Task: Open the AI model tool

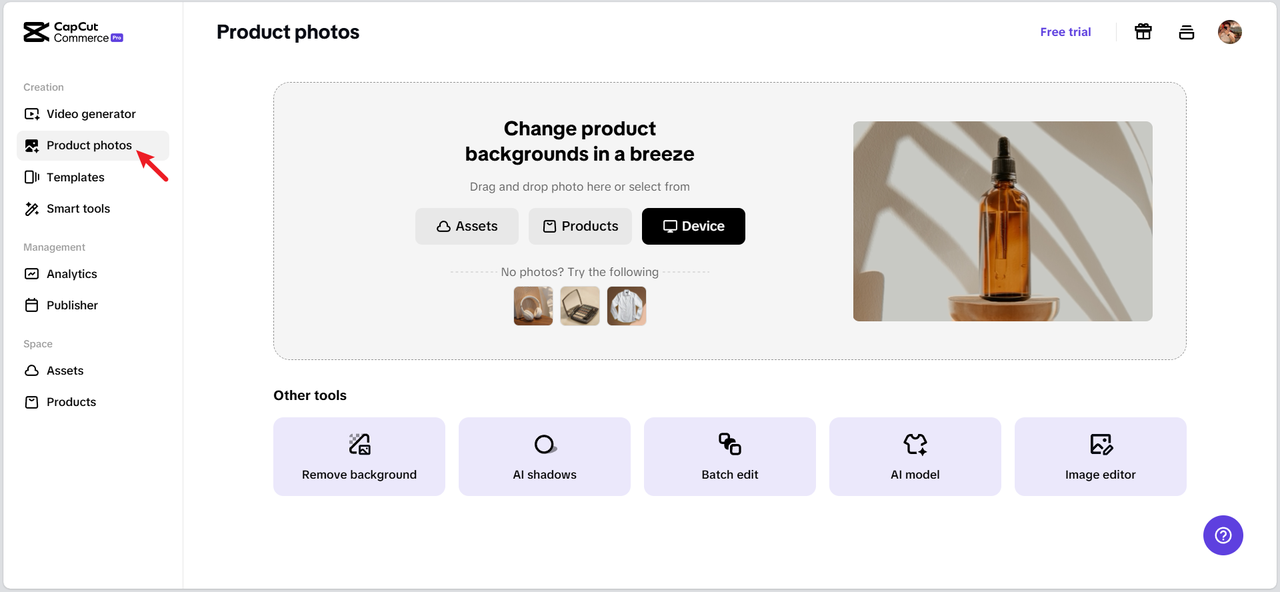Action: (x=915, y=457)
